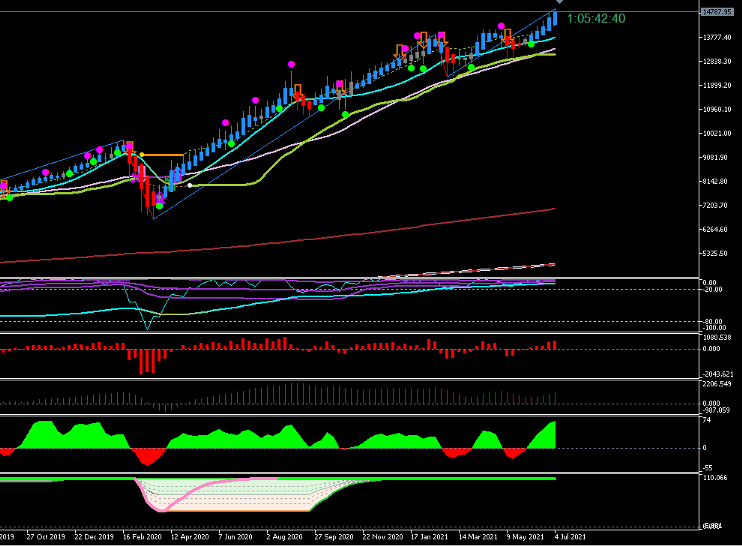The width and height of the screenshot is (742, 546).
Task: Click the magenta square marker at far left
Action: click(4, 184)
